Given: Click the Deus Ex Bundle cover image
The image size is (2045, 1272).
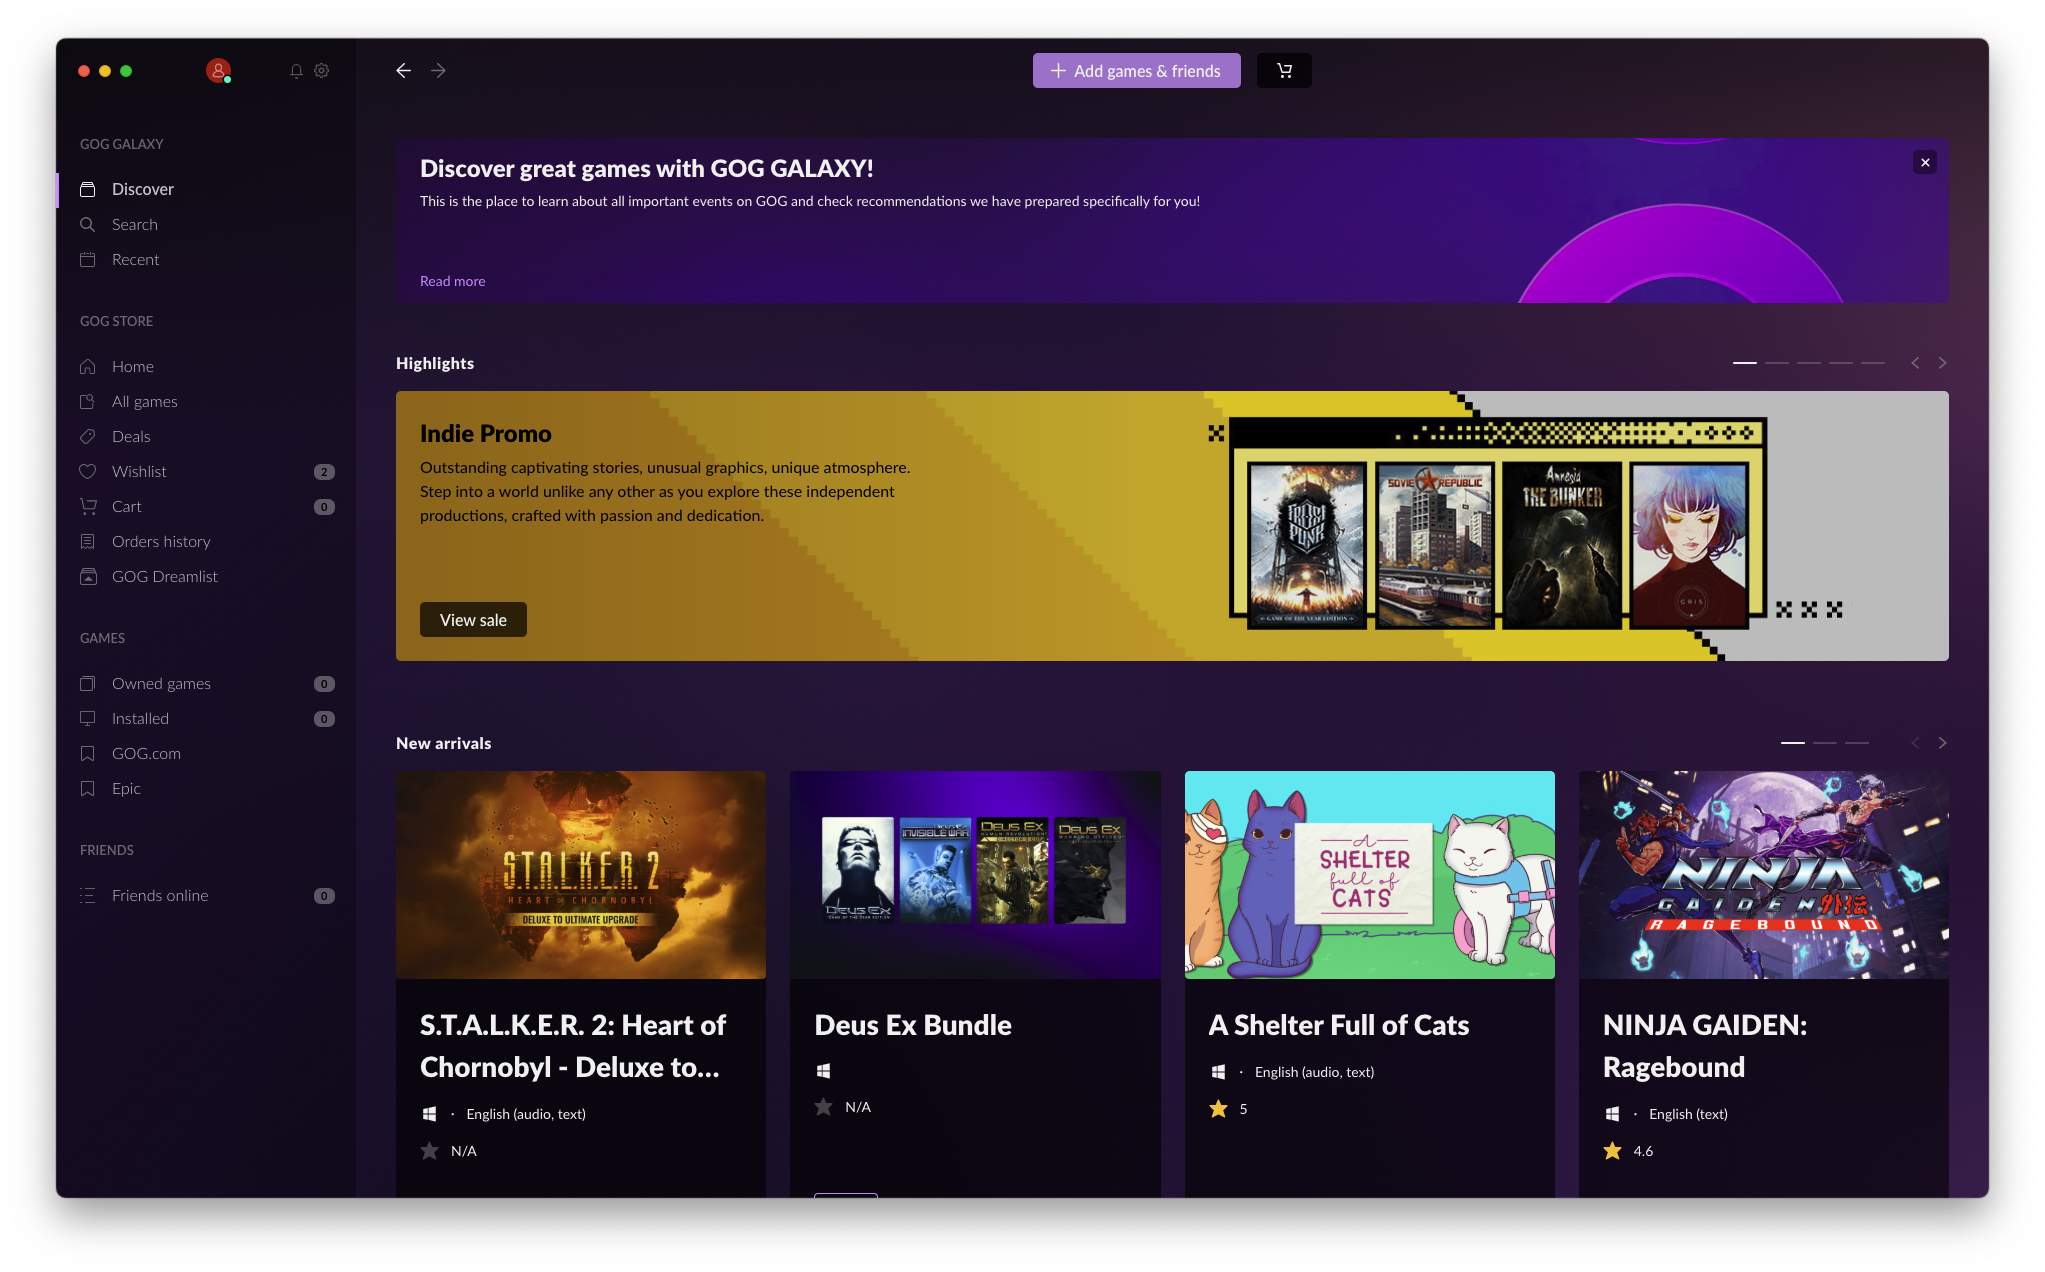Looking at the screenshot, I should pos(975,875).
